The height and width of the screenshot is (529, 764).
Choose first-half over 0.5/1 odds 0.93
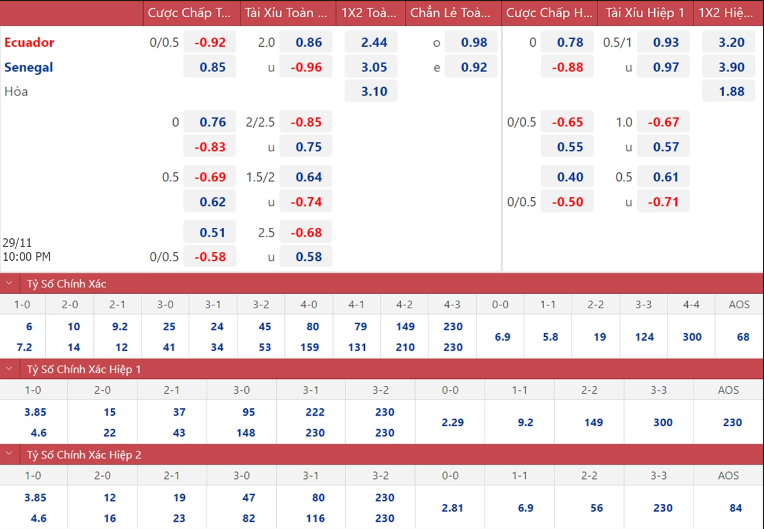(663, 42)
